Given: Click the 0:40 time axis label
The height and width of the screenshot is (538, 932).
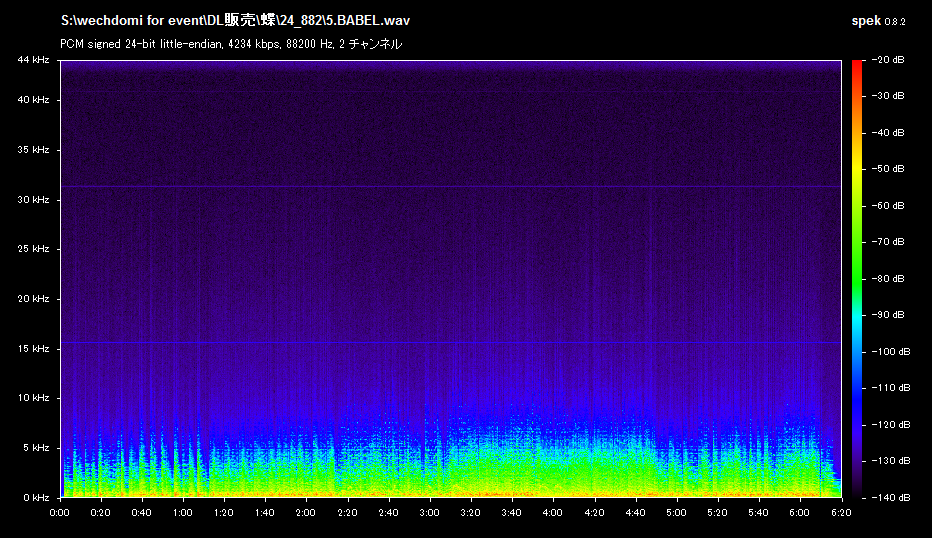Looking at the screenshot, I should click(141, 512).
